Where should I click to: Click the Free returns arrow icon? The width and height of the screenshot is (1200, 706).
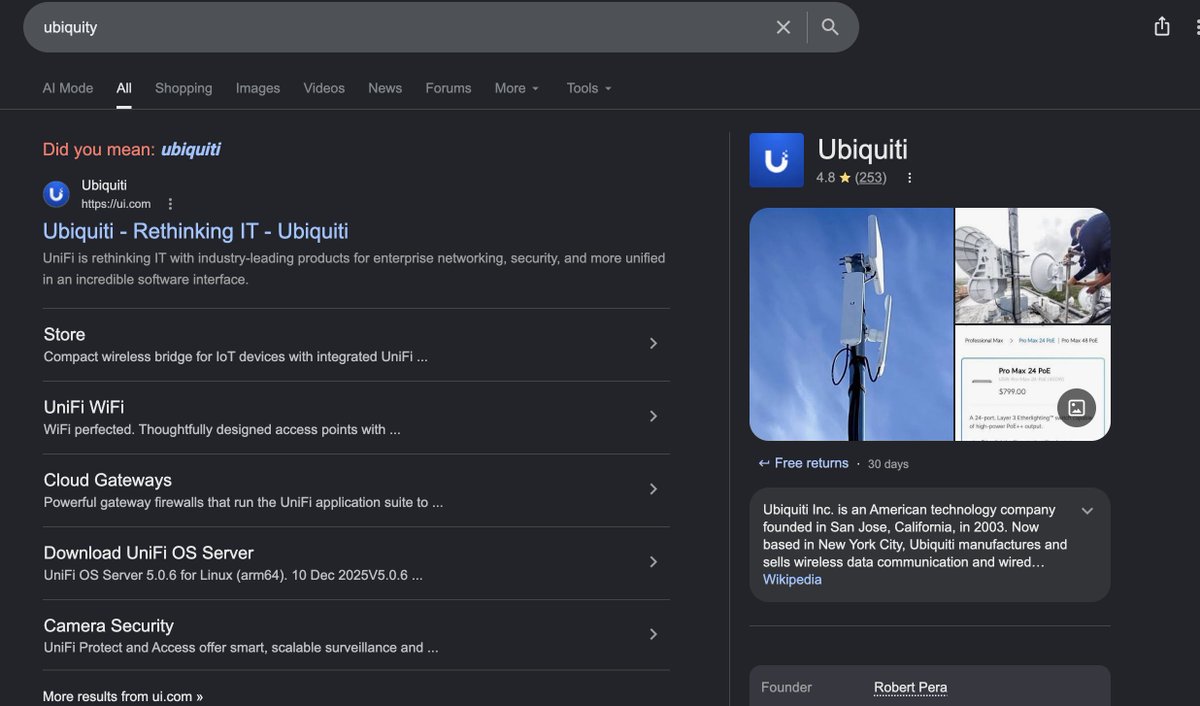[x=764, y=463]
